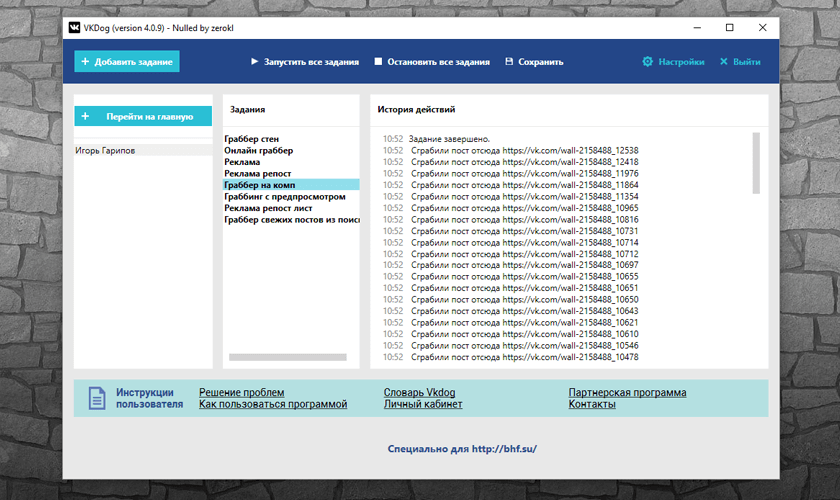Click the log entry wall-2158488_10546
This screenshot has height=500, width=840.
(x=511, y=346)
